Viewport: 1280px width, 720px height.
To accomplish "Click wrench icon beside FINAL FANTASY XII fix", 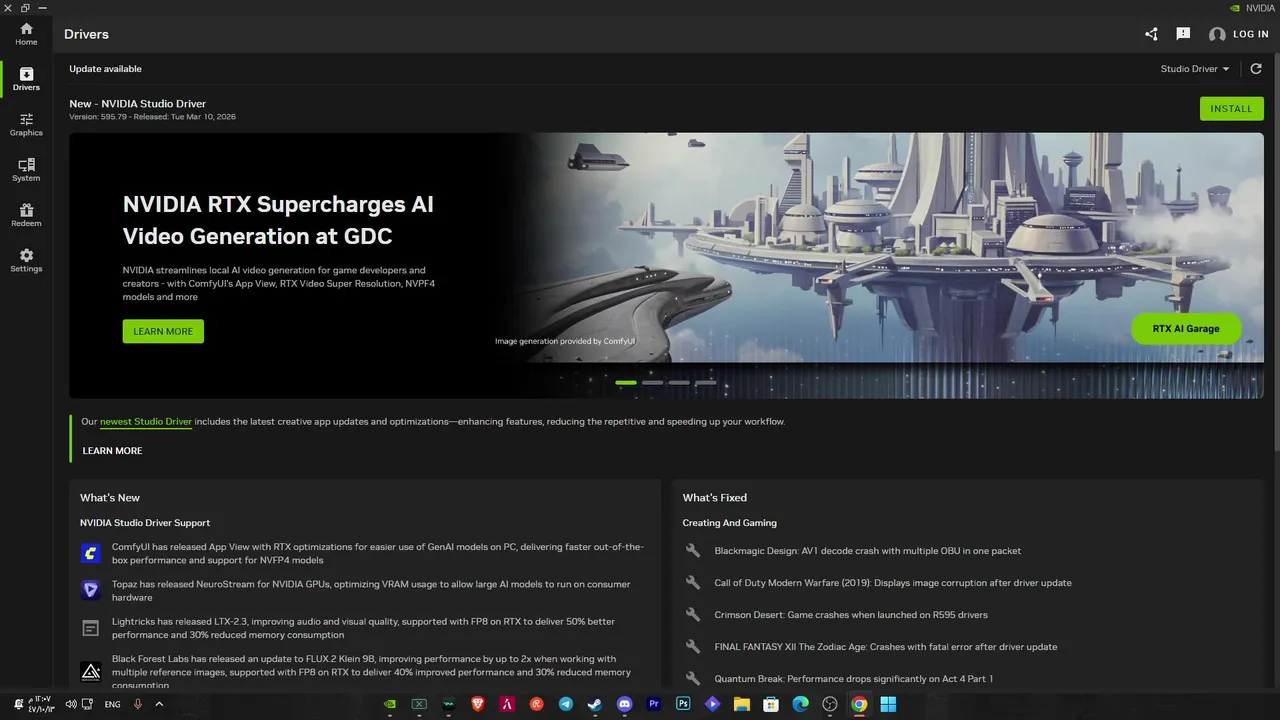I will click(693, 647).
